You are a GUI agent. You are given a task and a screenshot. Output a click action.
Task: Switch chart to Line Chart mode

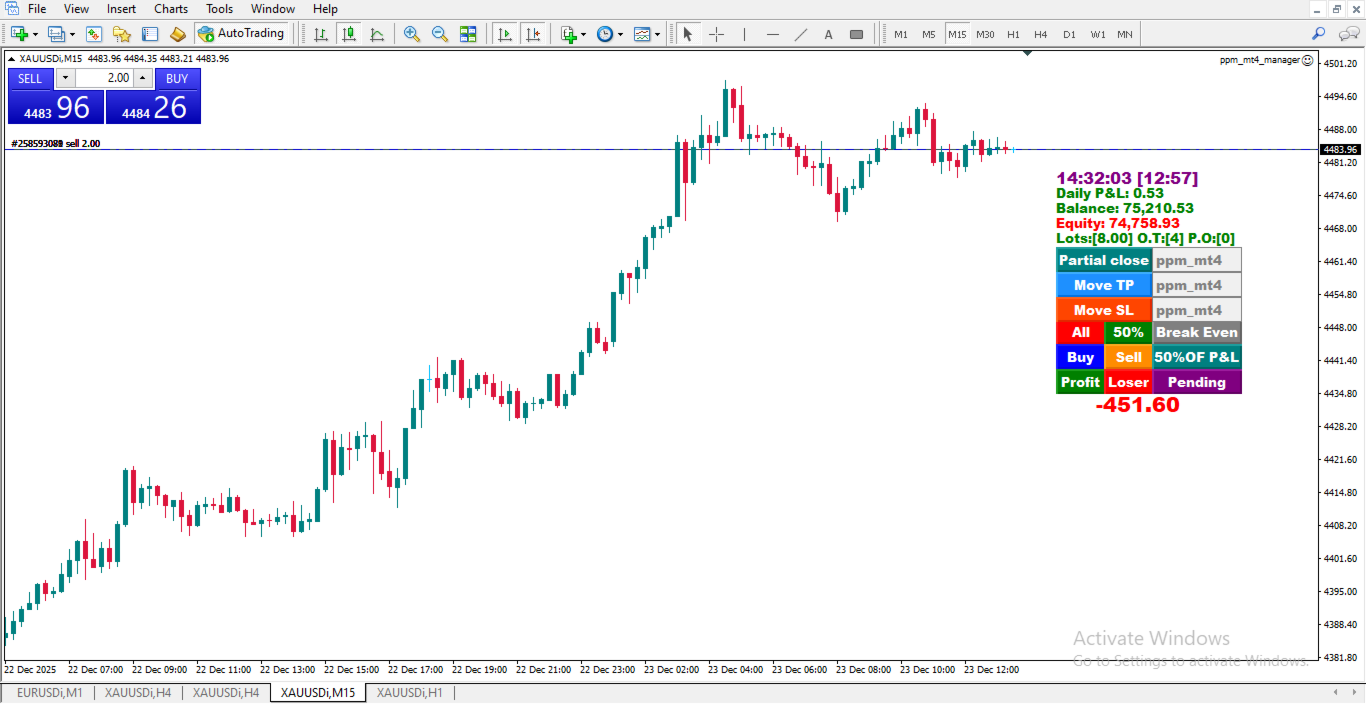[377, 34]
